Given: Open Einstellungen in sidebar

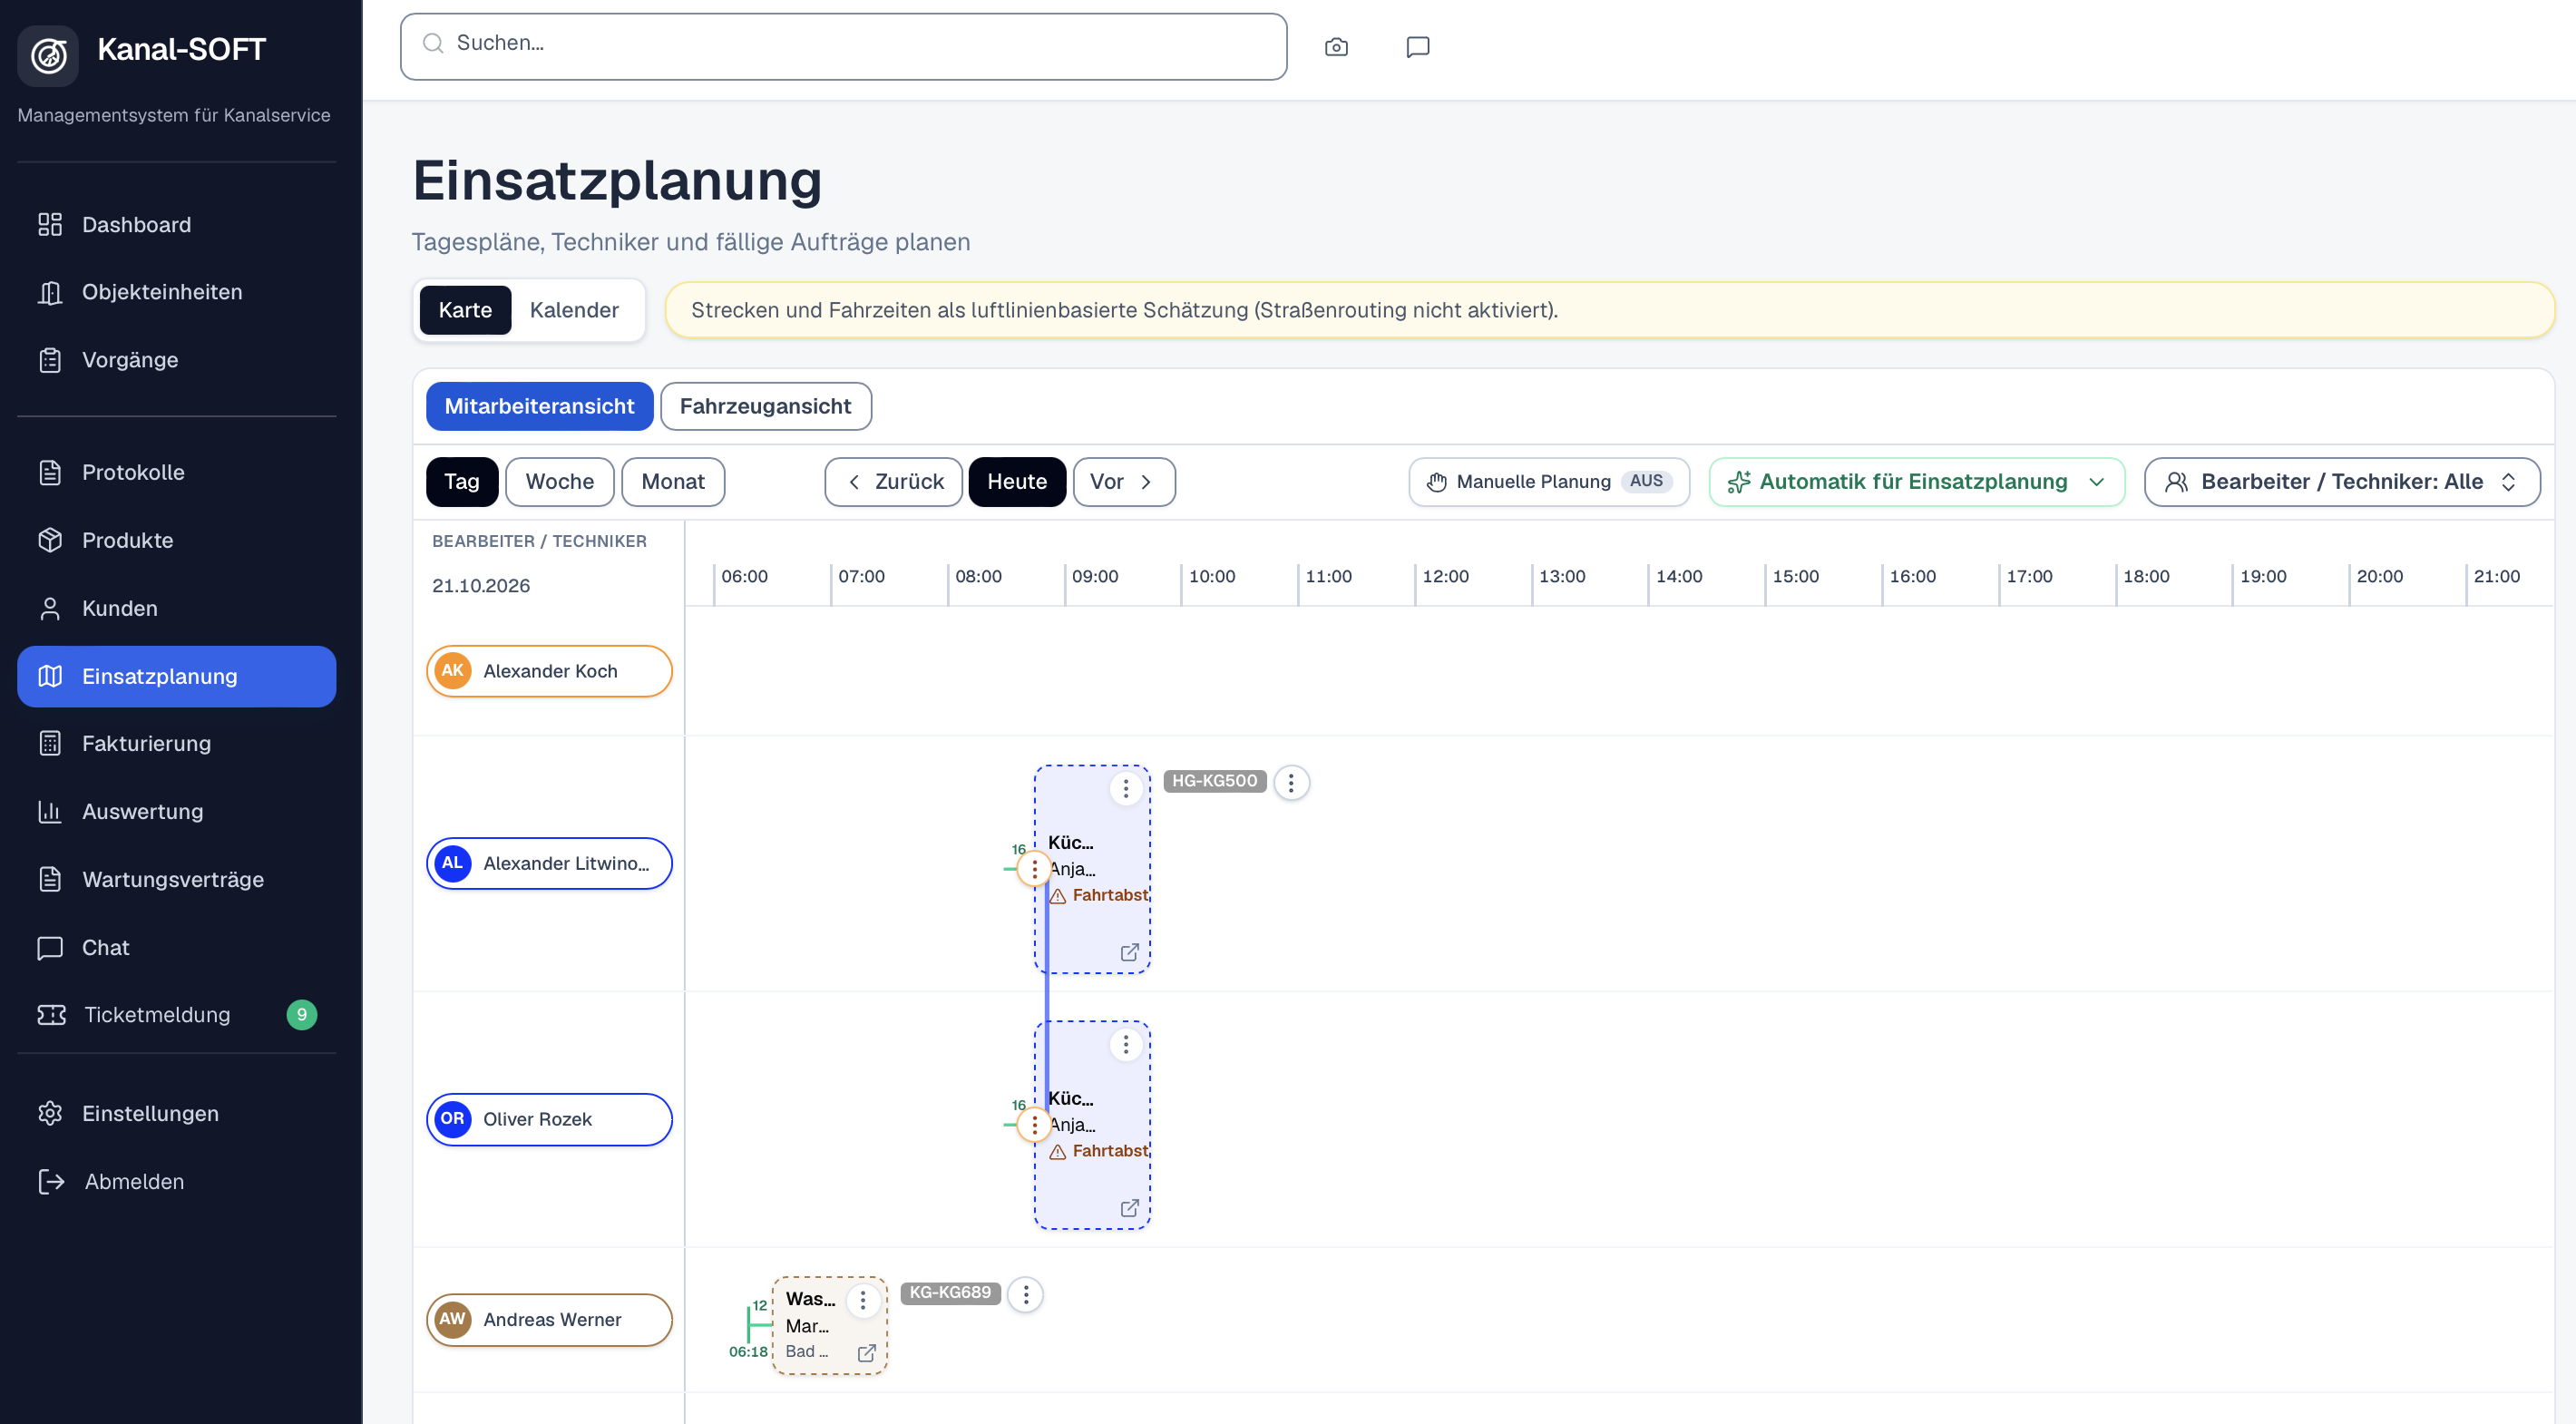Looking at the screenshot, I should pos(177,1113).
